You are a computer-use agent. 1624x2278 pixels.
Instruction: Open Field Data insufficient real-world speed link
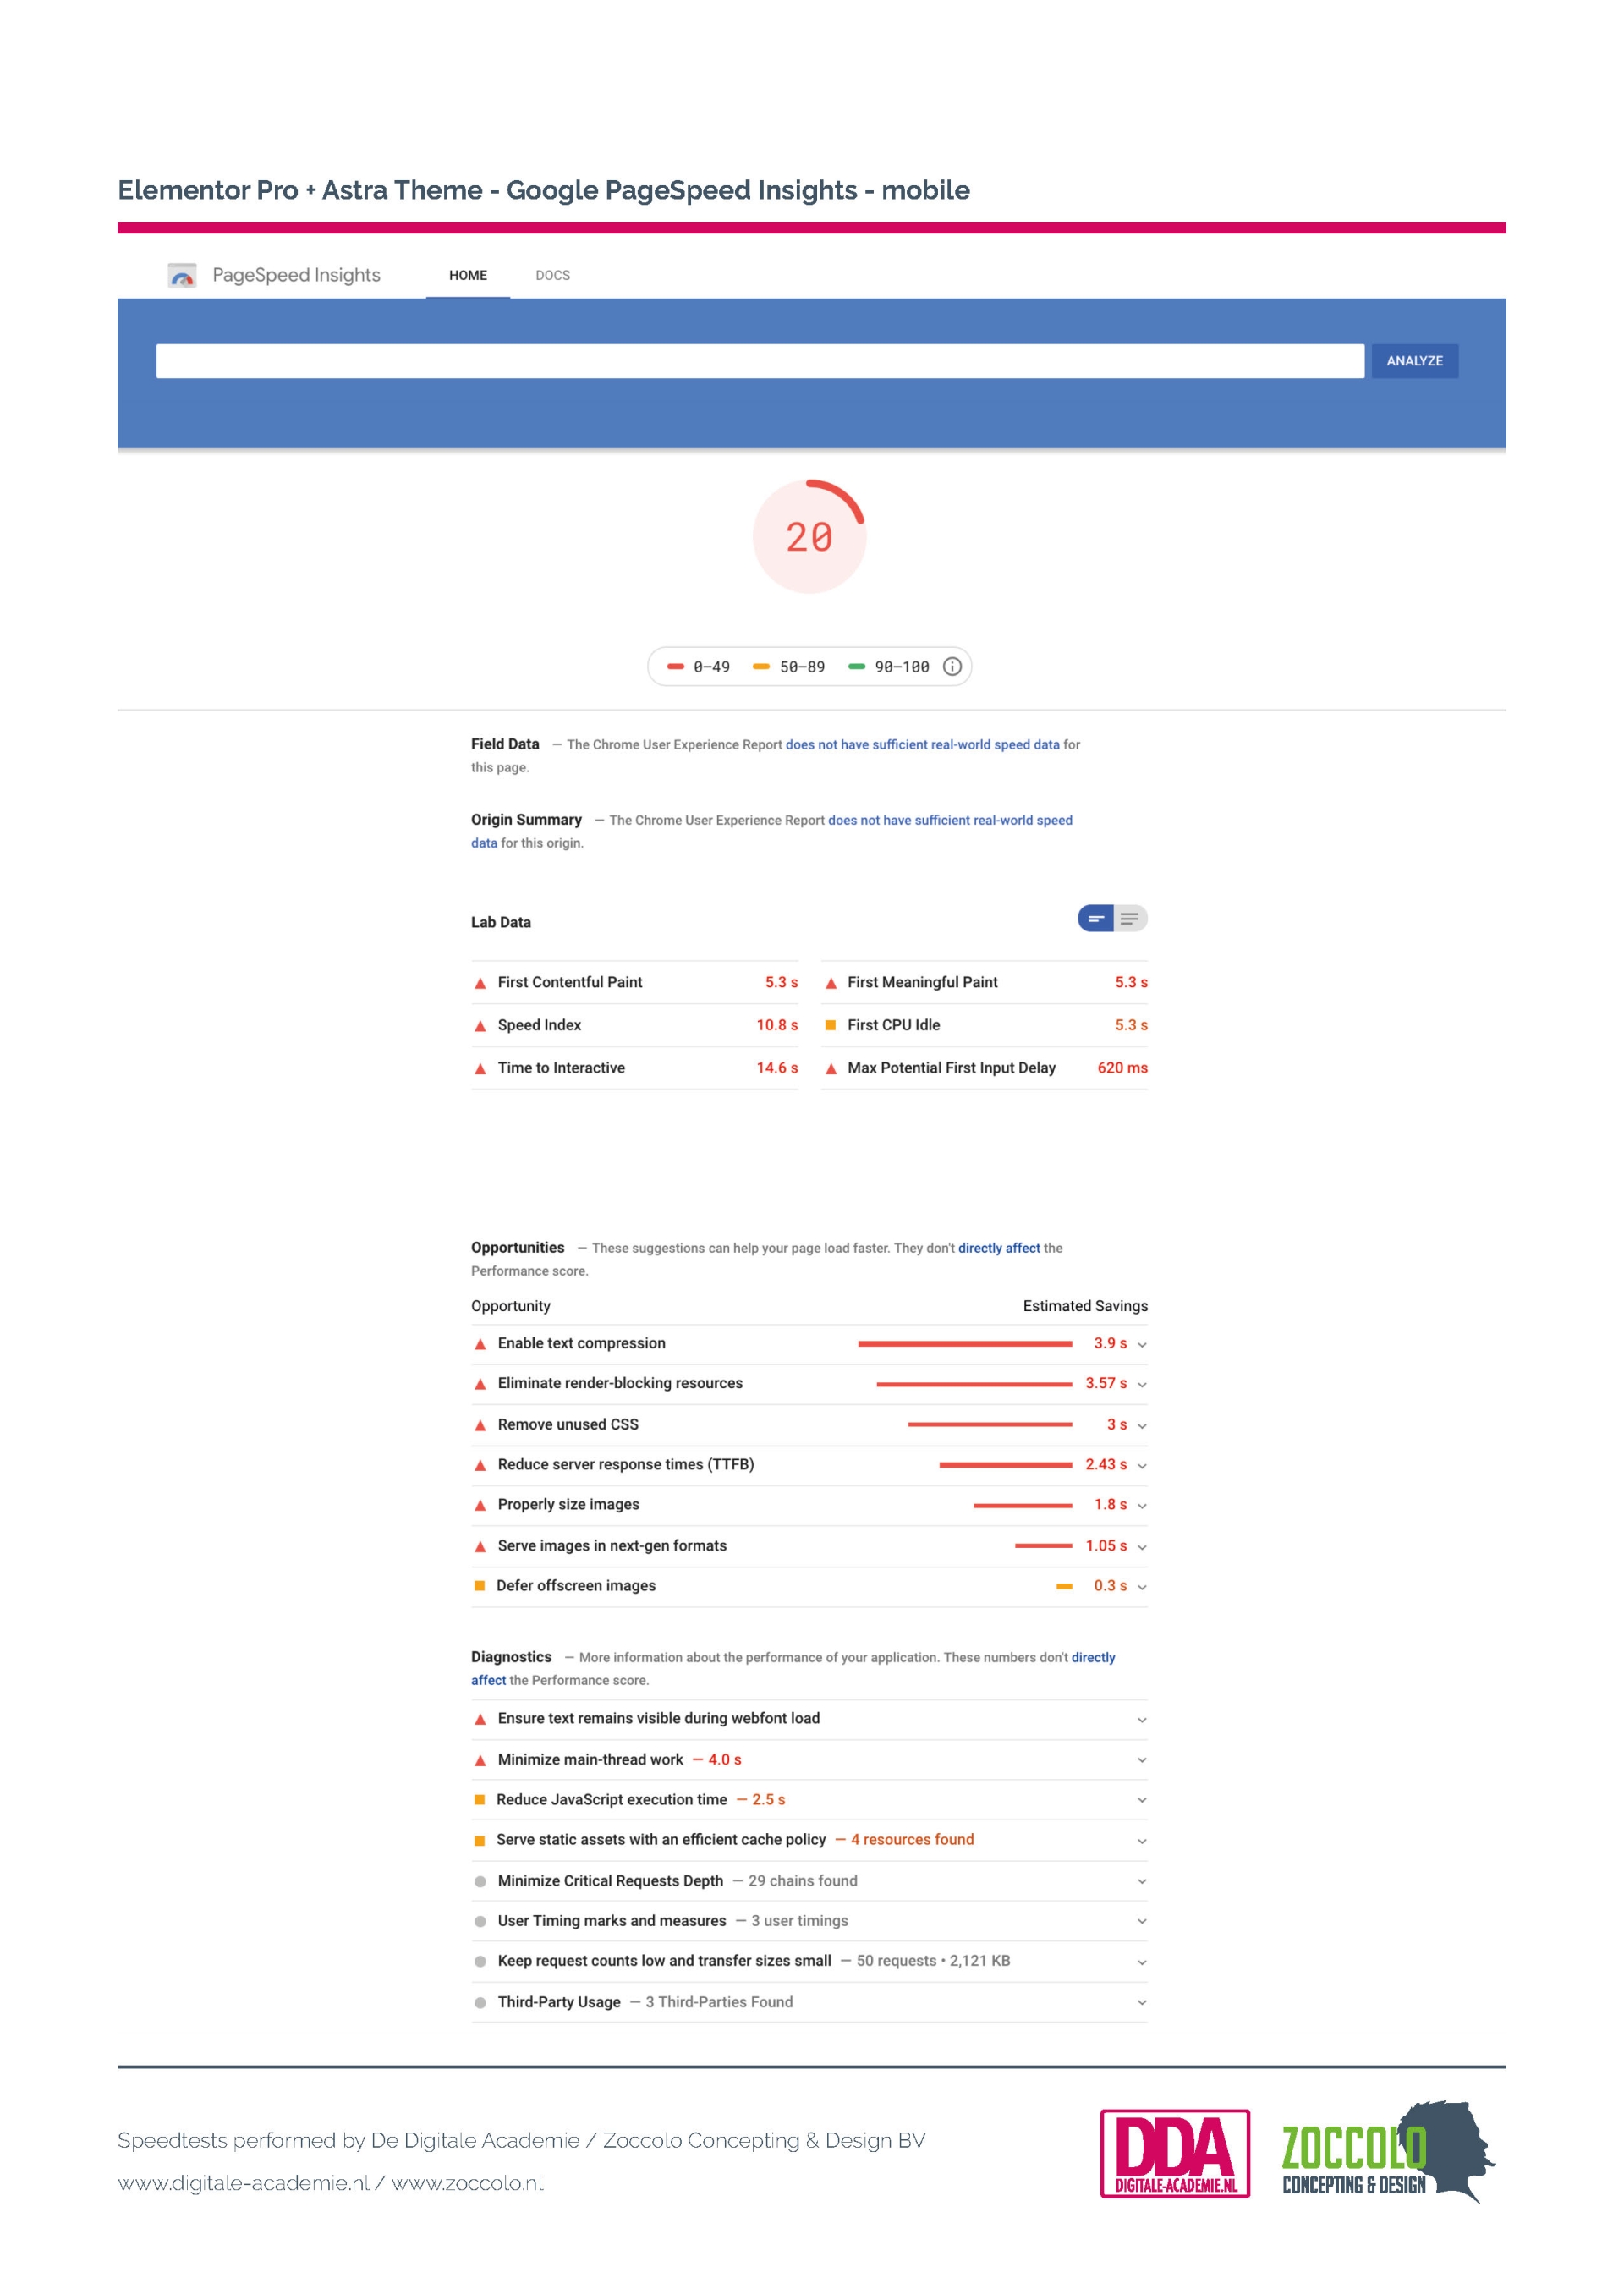tap(922, 745)
